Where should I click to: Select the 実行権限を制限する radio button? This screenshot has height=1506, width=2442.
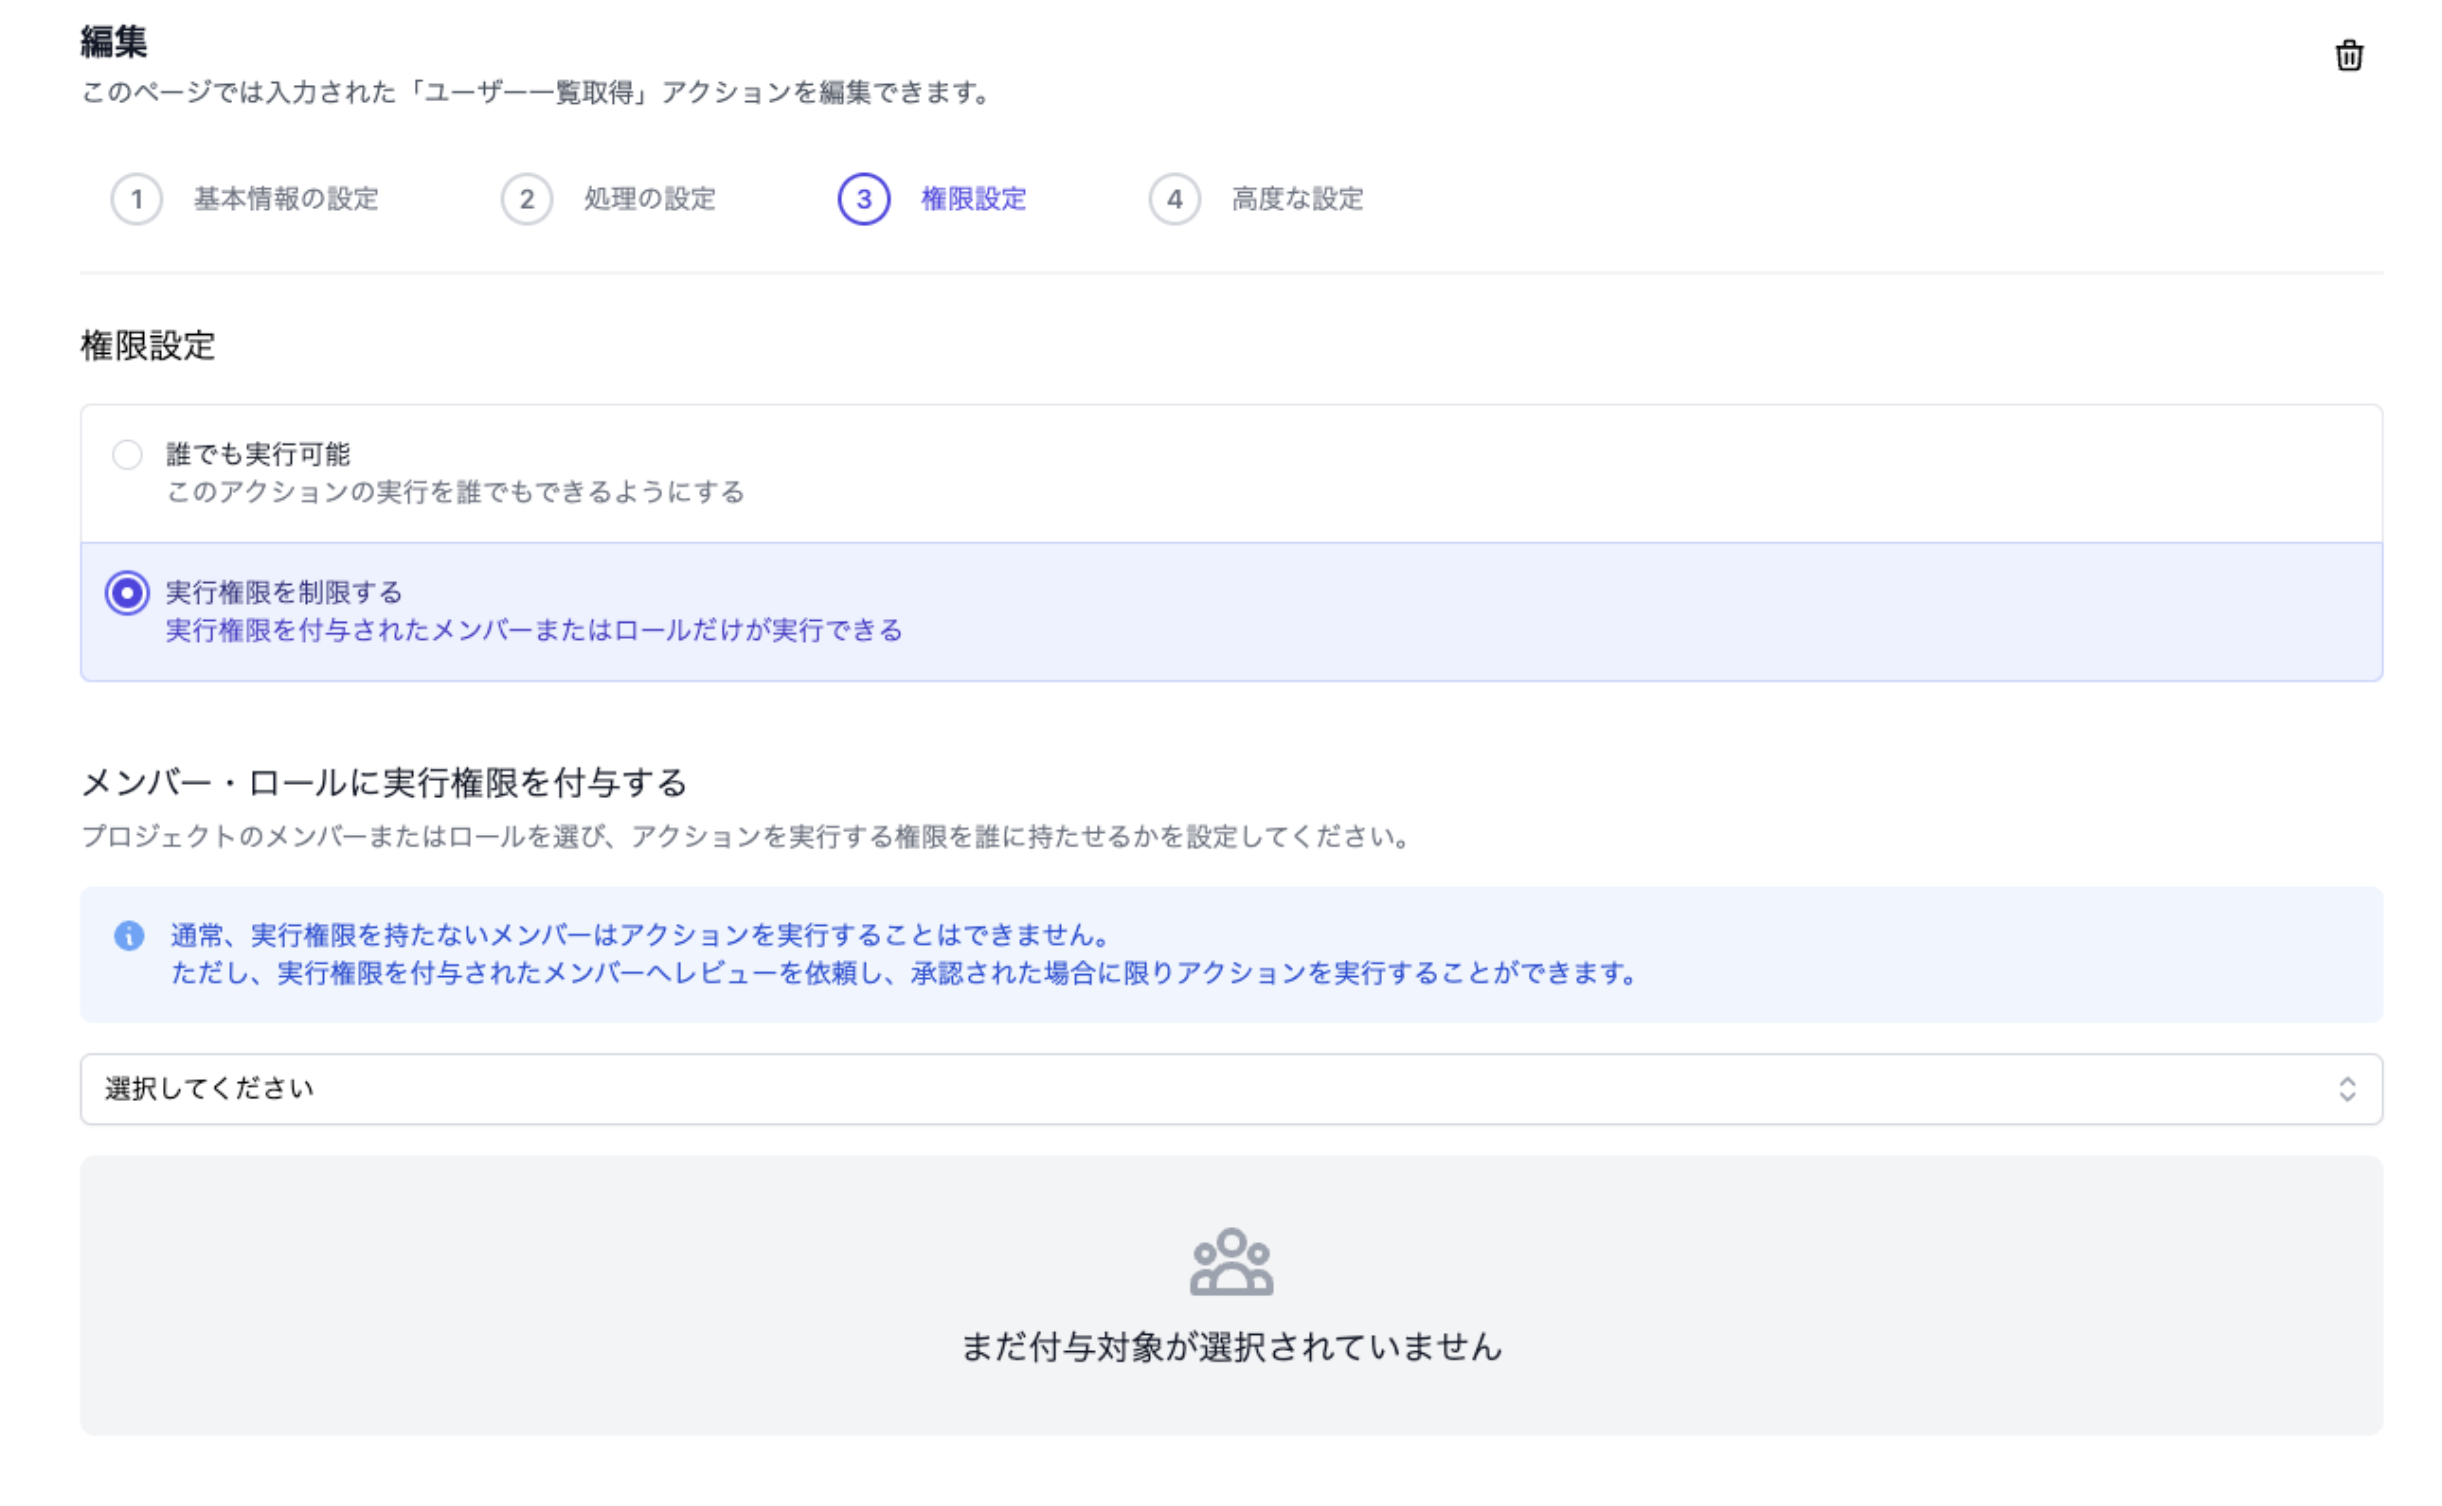click(127, 593)
